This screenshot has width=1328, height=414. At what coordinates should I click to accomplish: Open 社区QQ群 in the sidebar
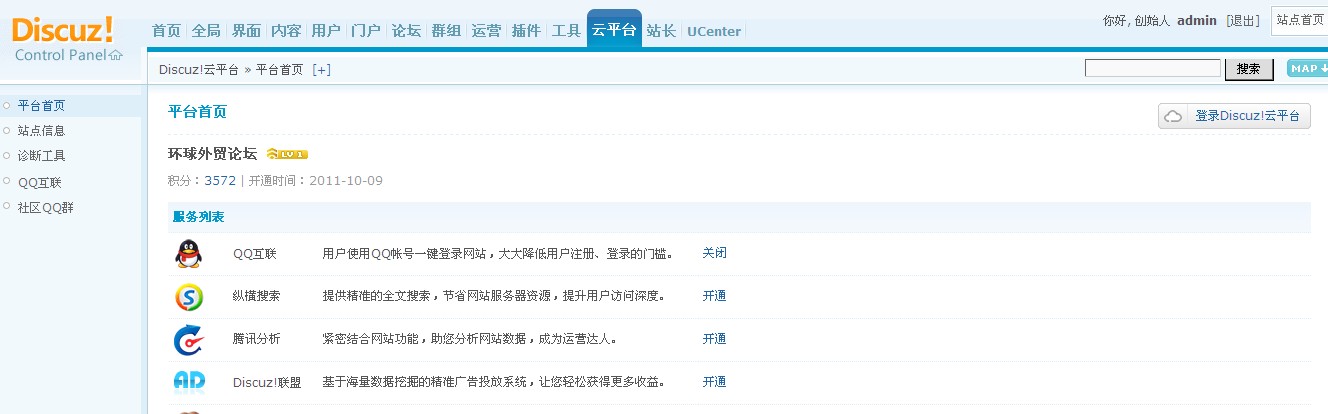(x=46, y=208)
